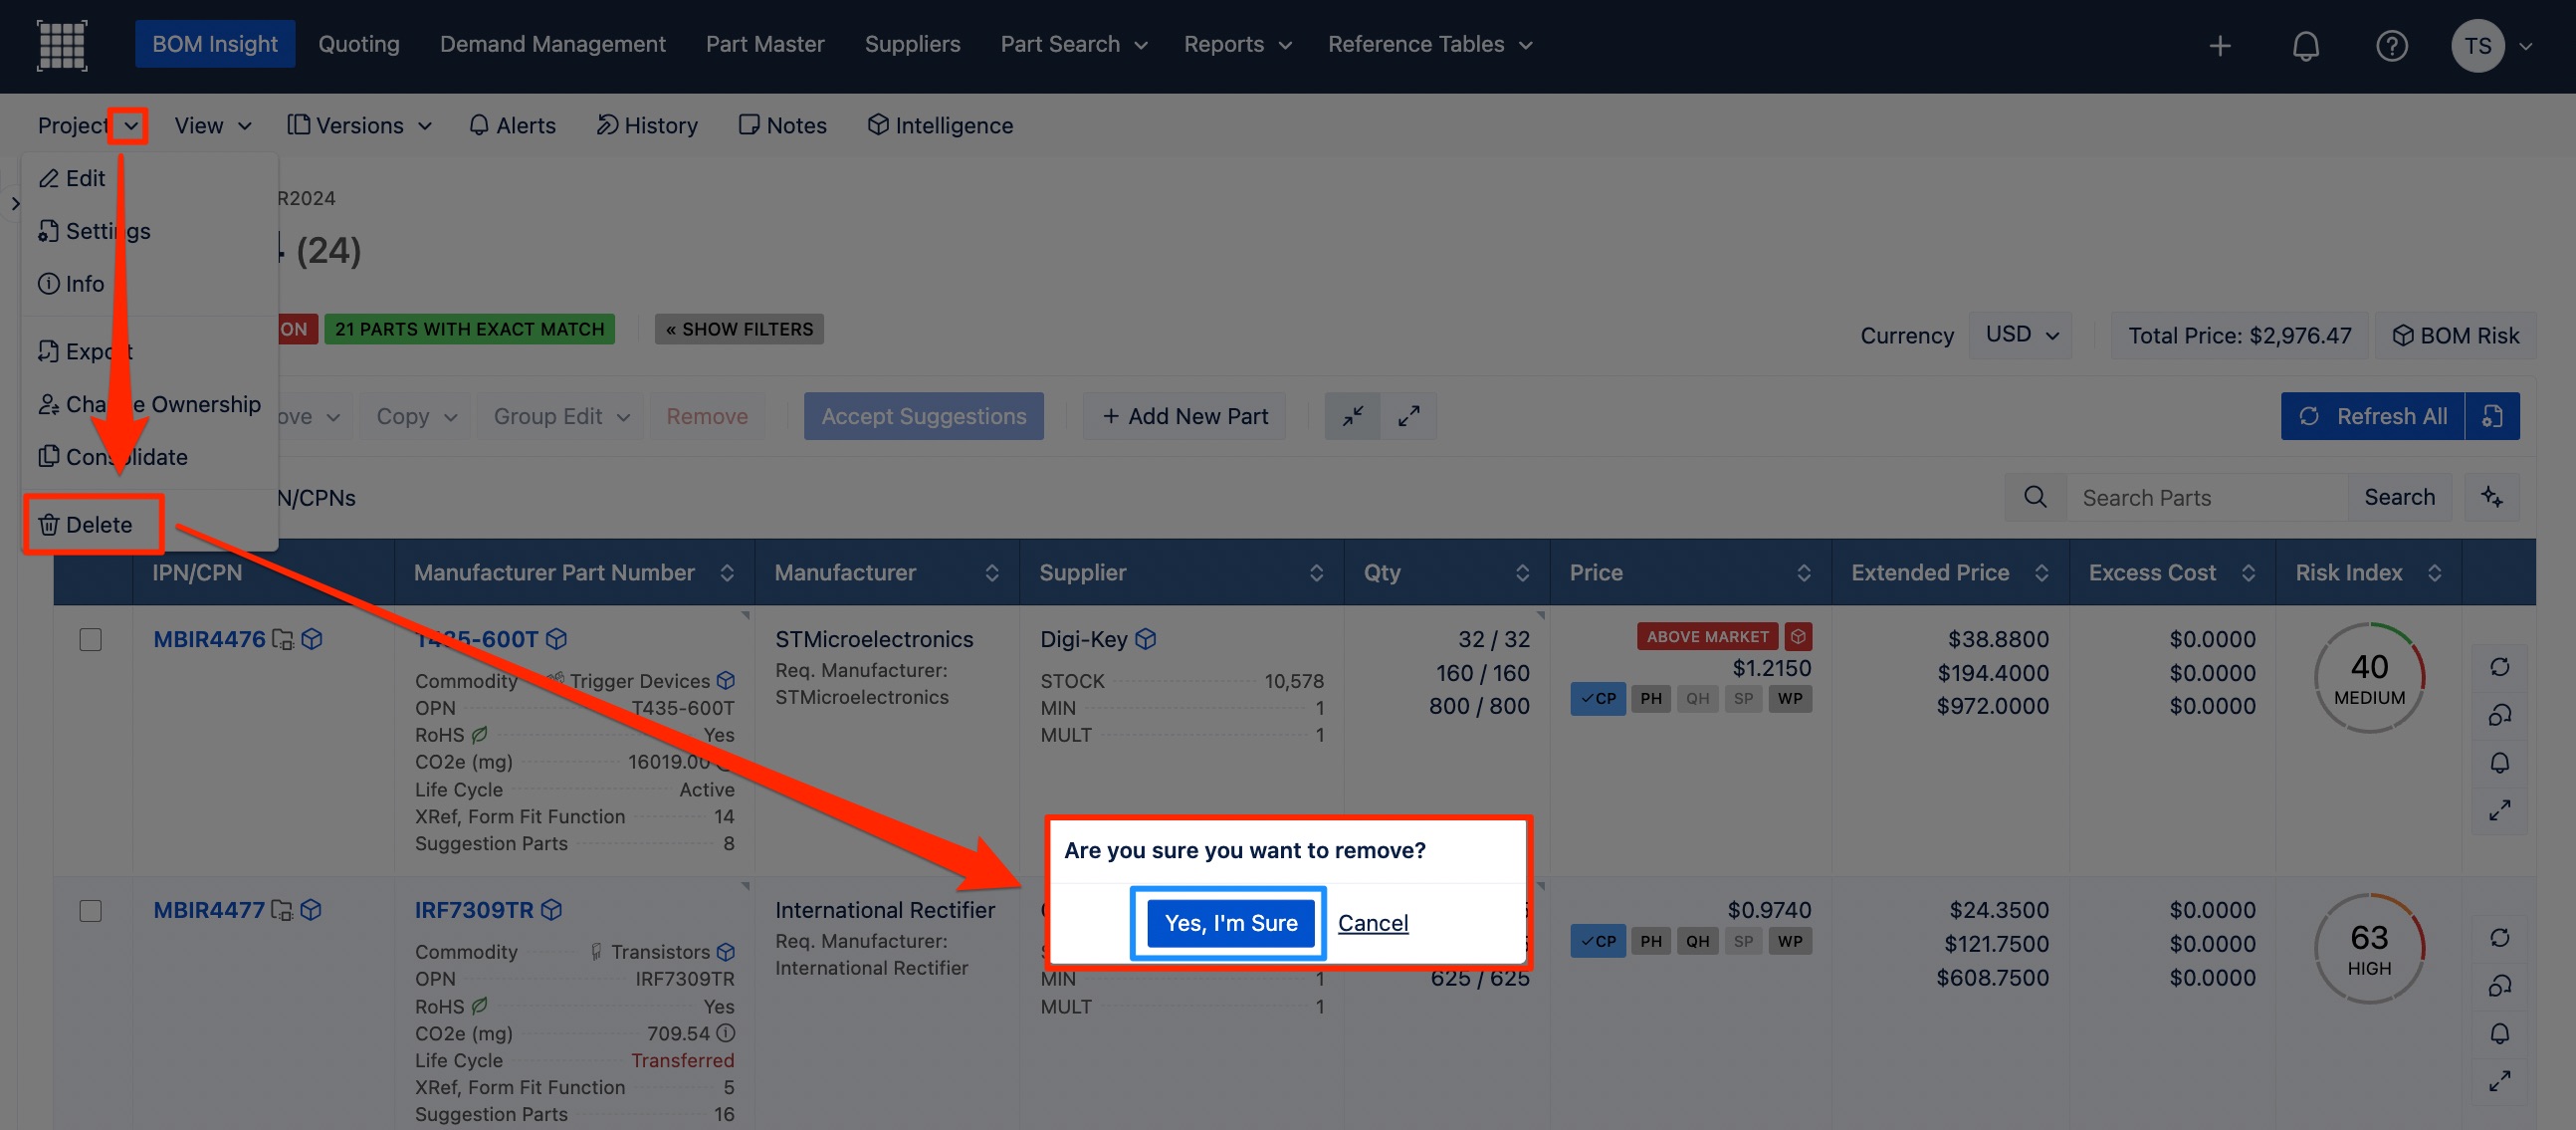Confirm with Yes, I'm Sure button

click(1230, 922)
